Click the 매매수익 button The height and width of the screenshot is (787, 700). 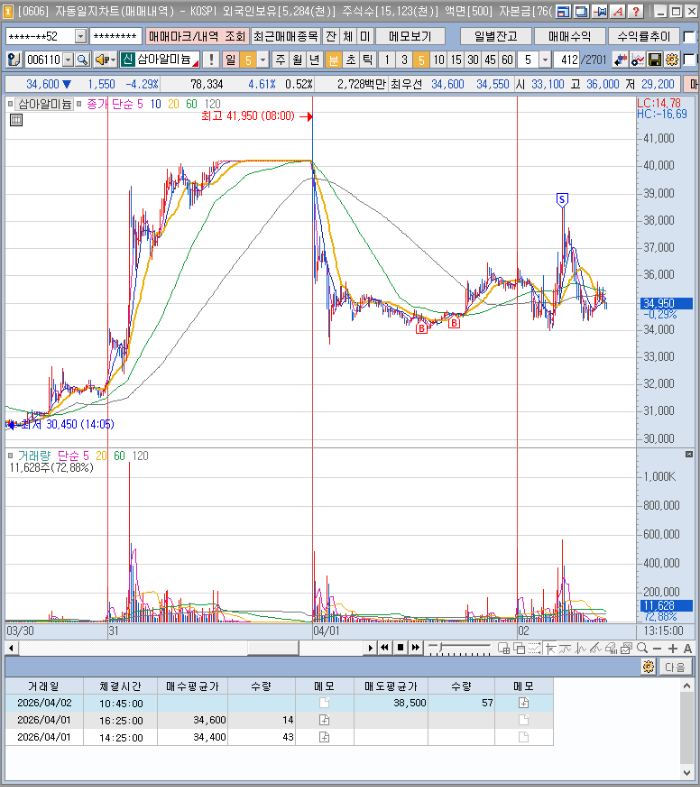569,37
